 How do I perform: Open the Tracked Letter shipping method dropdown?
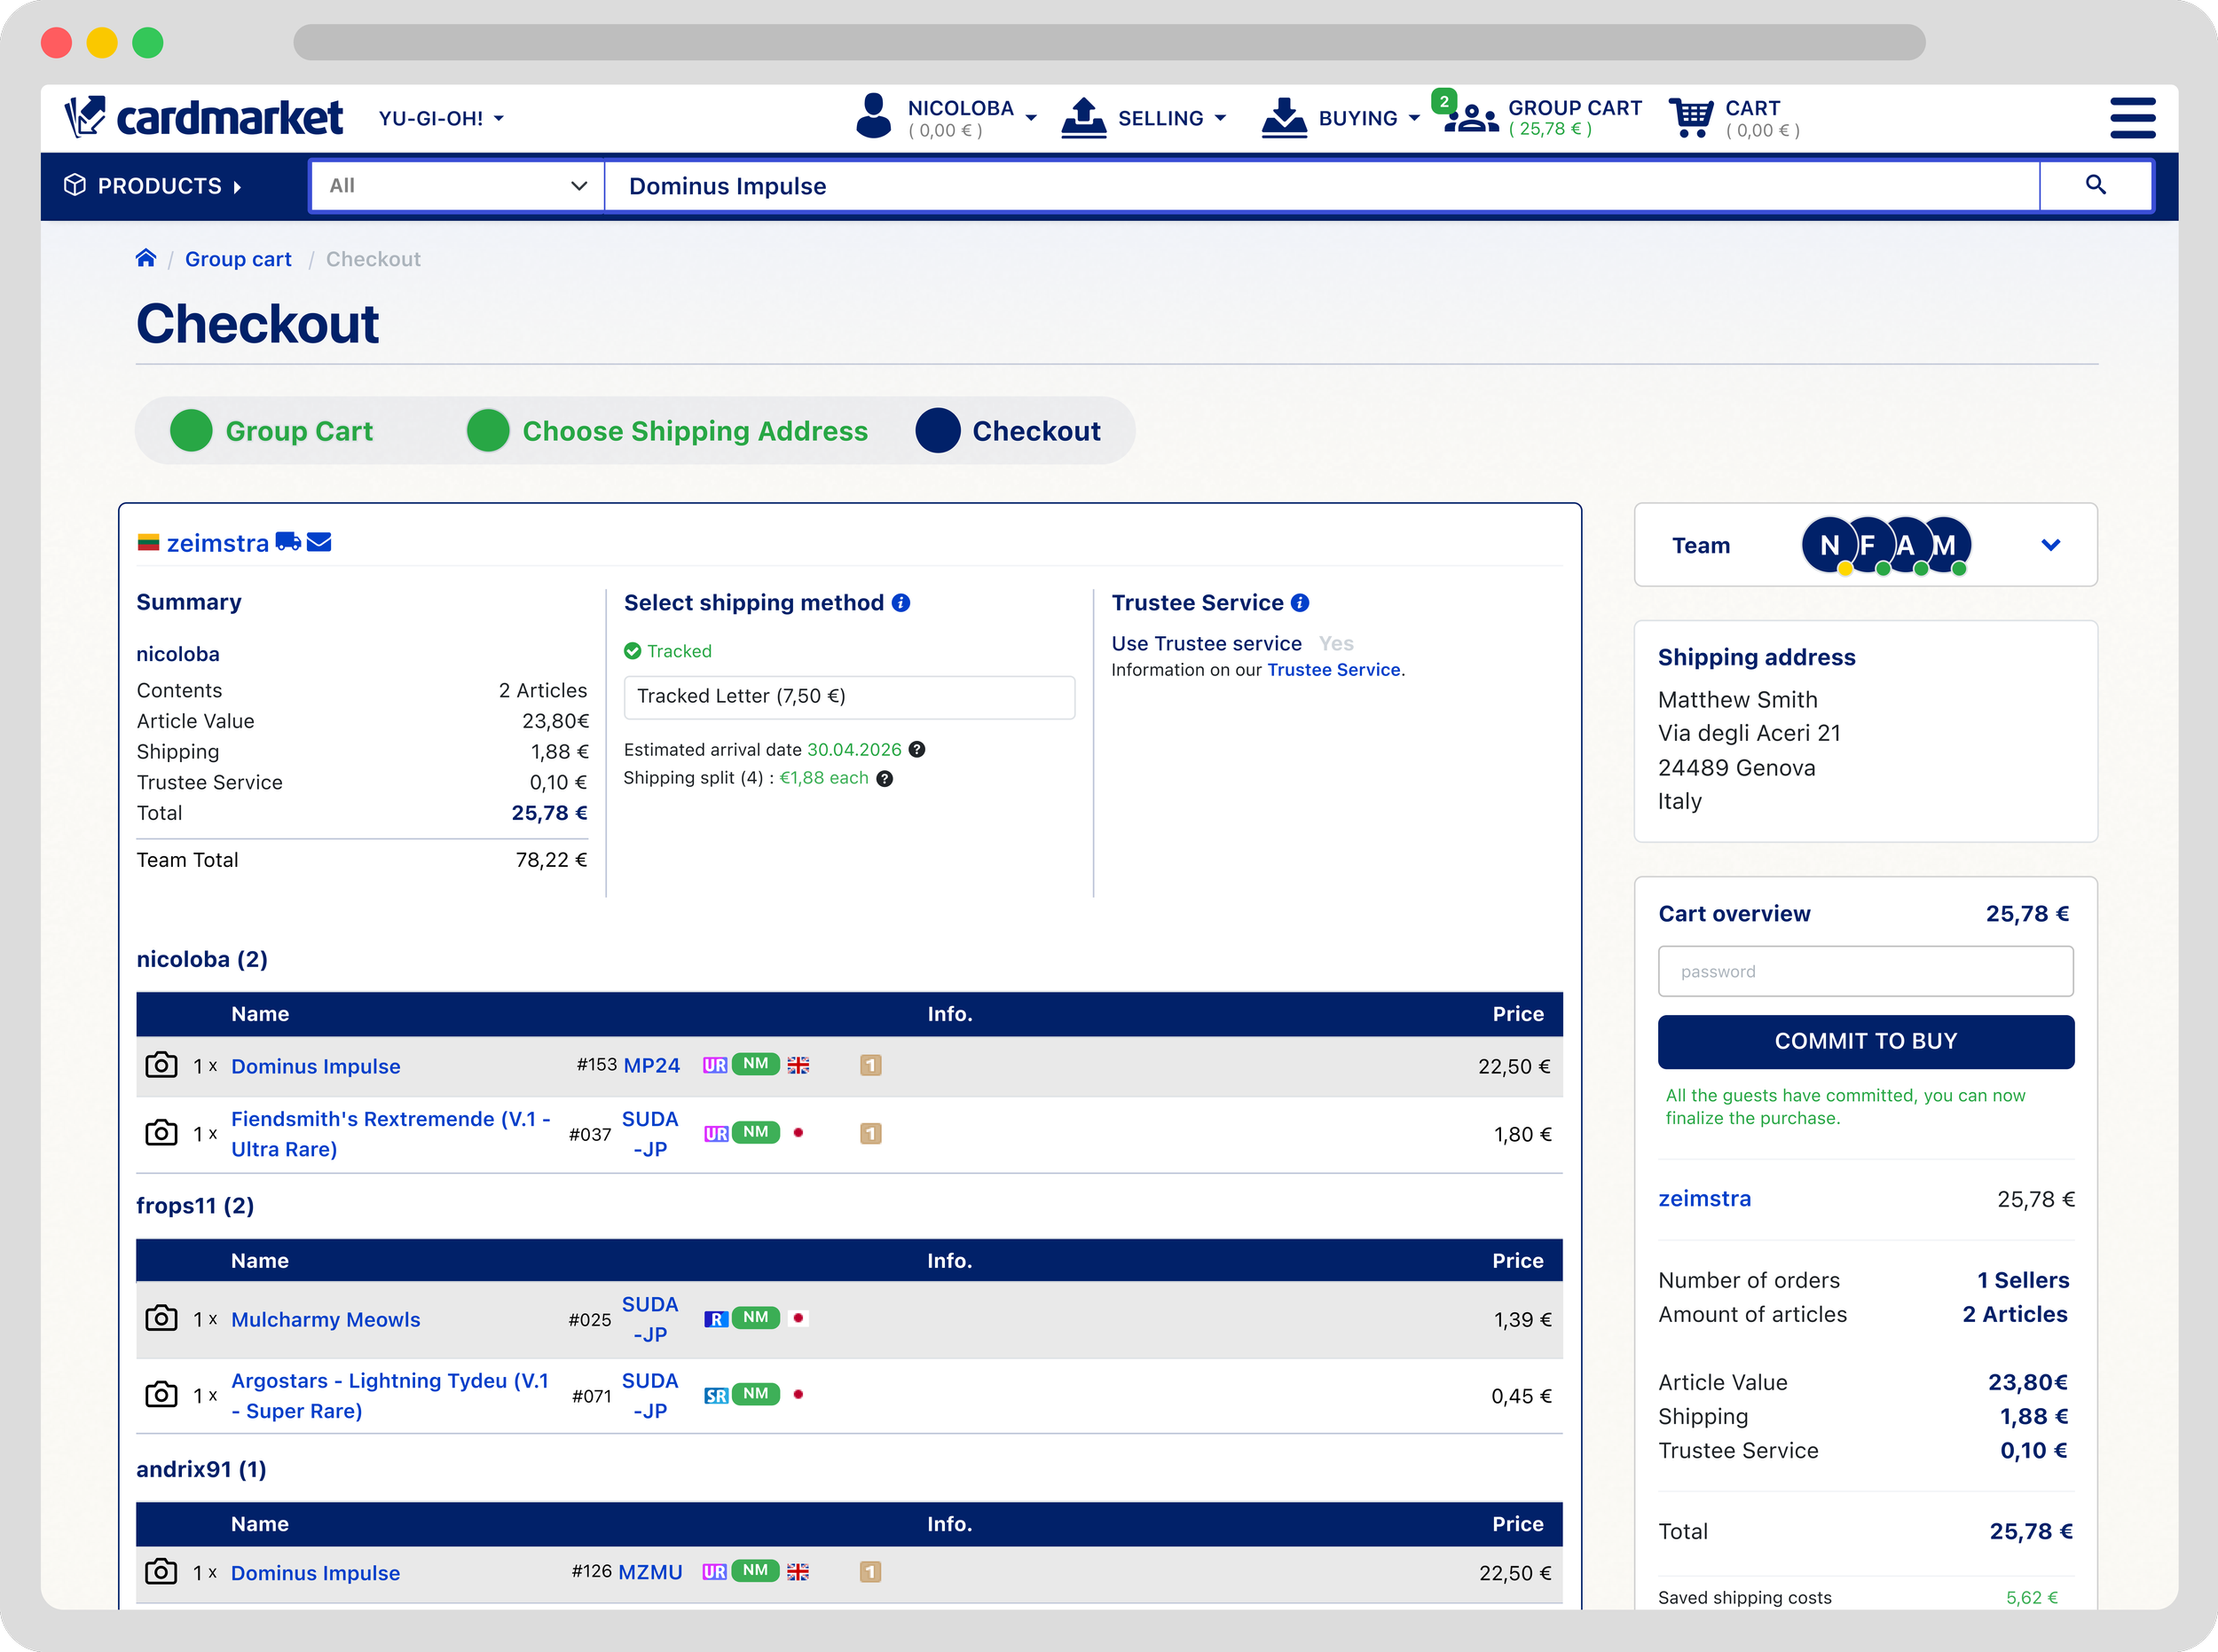(x=848, y=696)
